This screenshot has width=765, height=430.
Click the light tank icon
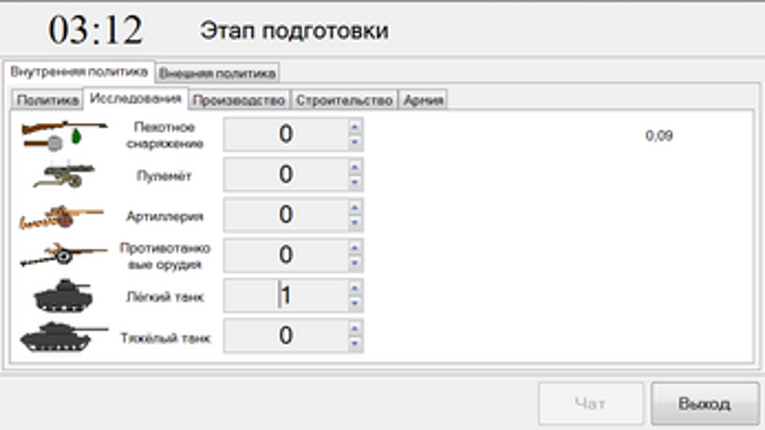click(62, 296)
